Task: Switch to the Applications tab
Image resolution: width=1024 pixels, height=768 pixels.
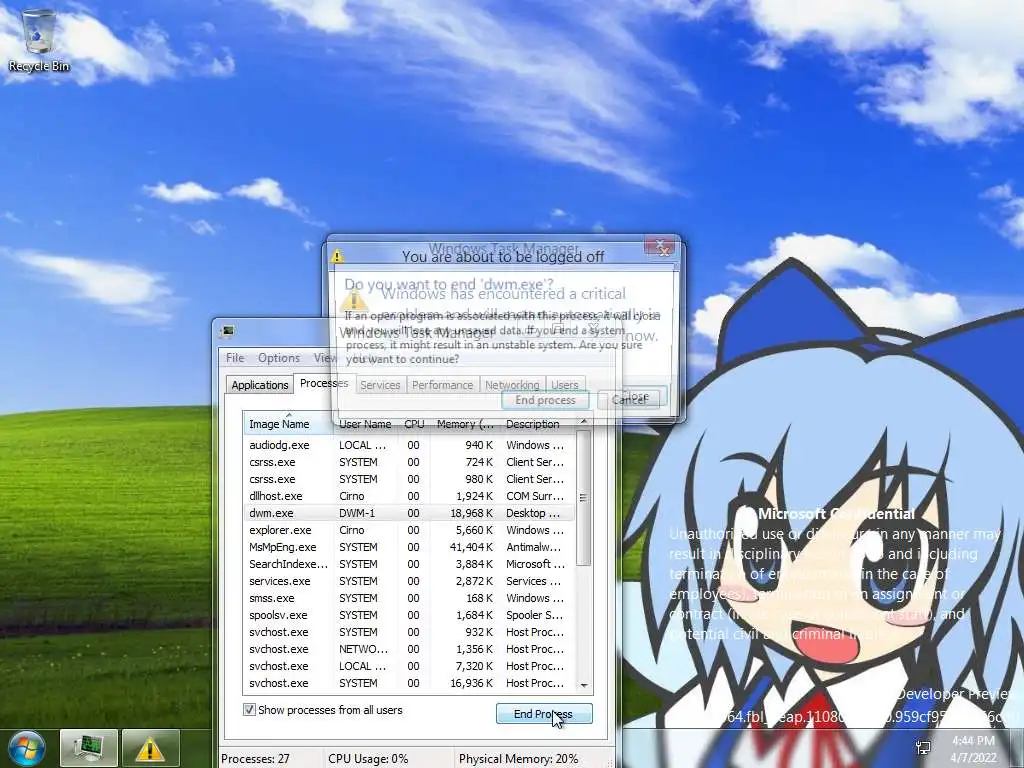Action: [259, 385]
